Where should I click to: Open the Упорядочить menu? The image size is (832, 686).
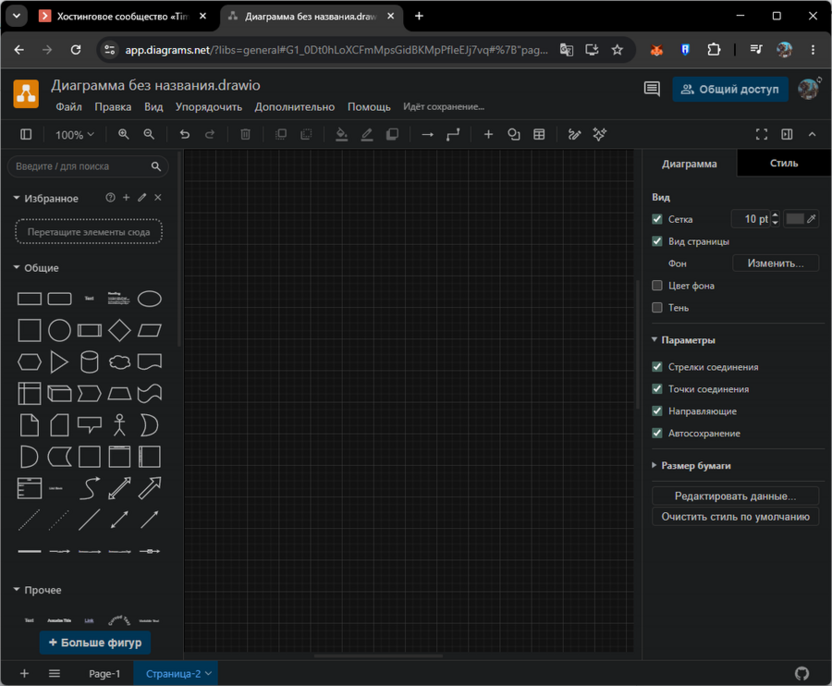coord(209,107)
